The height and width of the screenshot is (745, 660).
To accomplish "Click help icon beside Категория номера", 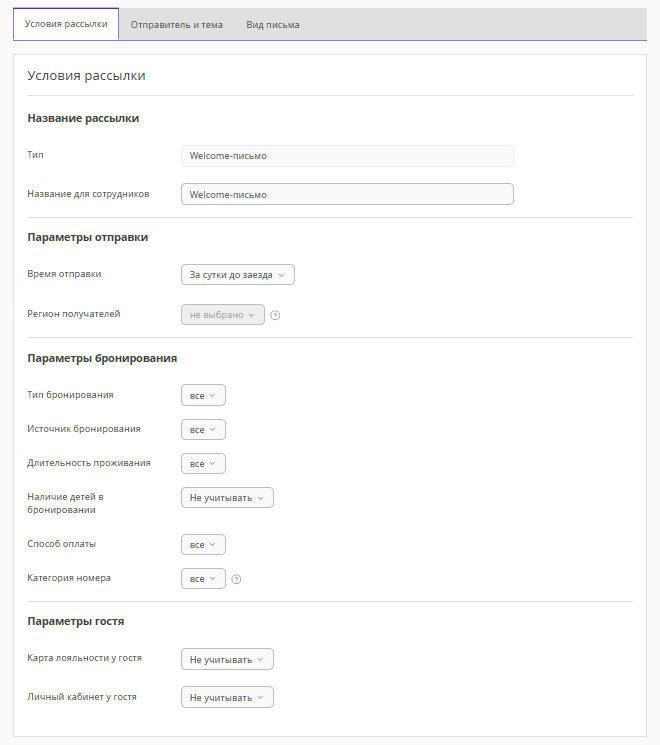I will click(x=236, y=579).
